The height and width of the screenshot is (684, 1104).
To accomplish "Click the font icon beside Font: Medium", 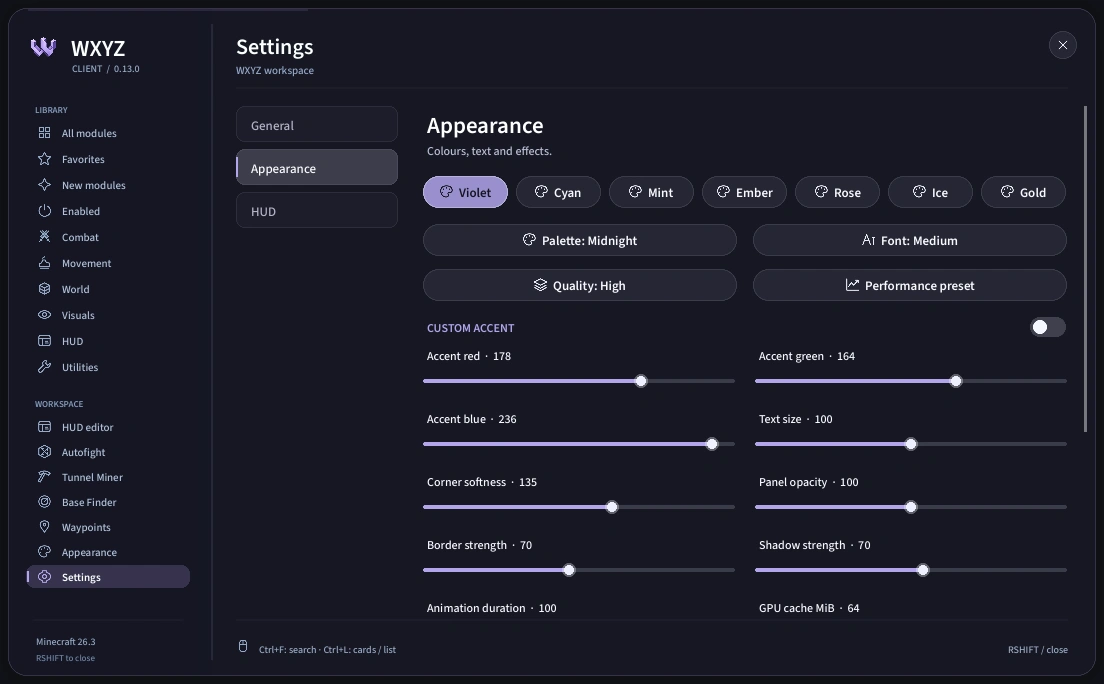I will coord(869,240).
